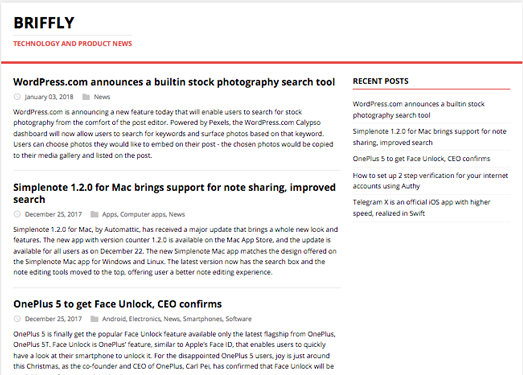The height and width of the screenshot is (375, 523).
Task: Open the Software category link
Action: 238,319
